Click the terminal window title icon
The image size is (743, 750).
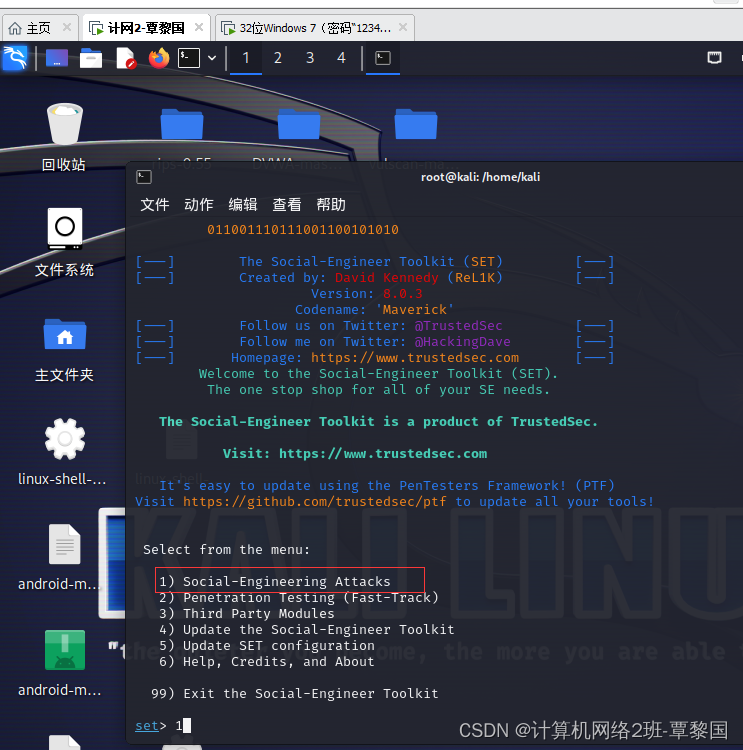(x=144, y=177)
